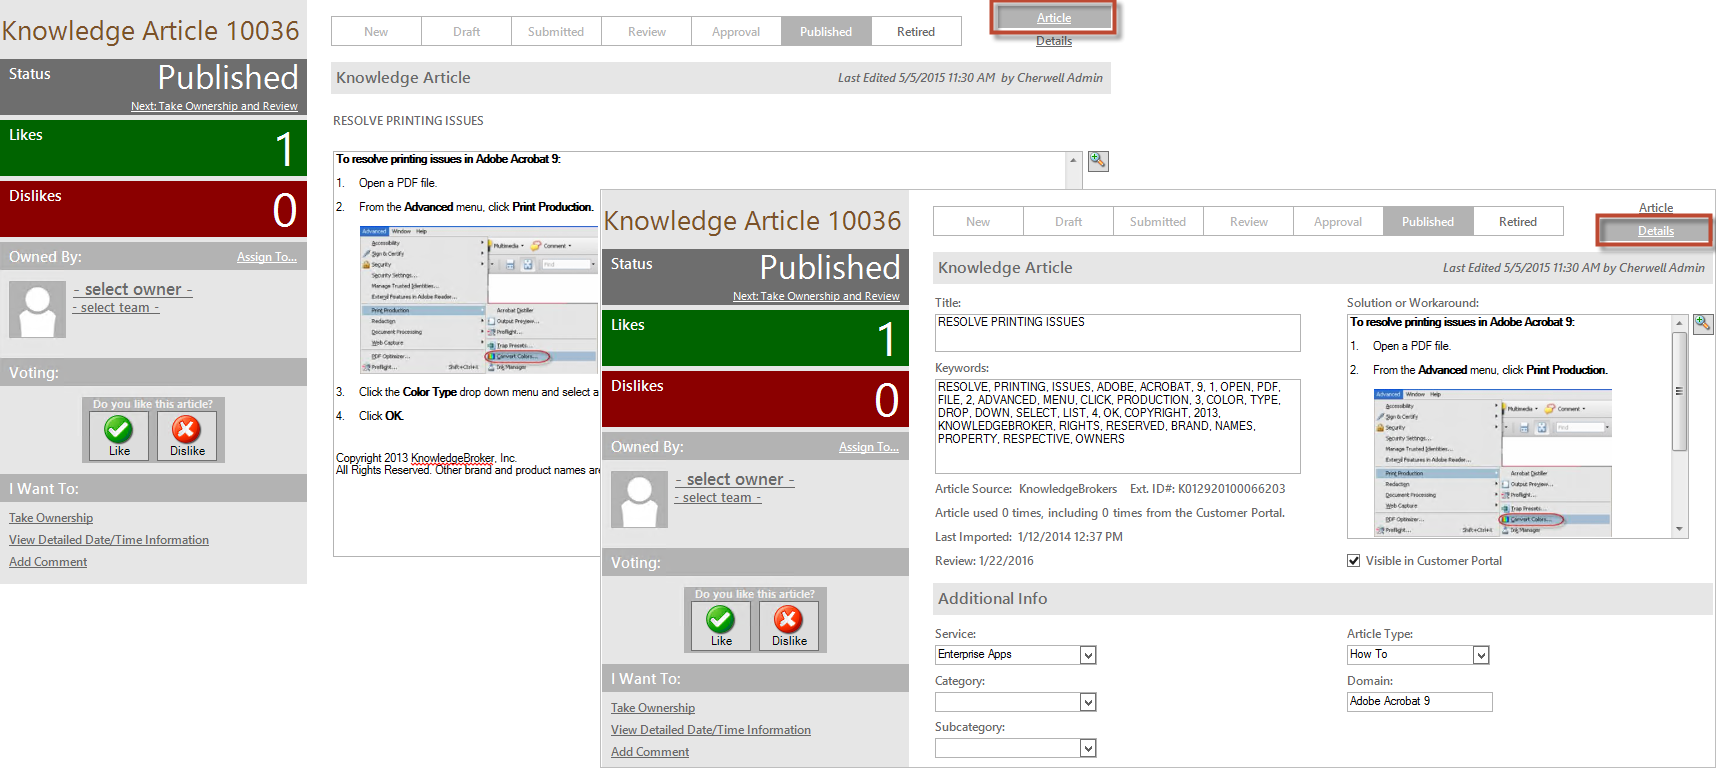
Task: Open the zoom icon in the Article view
Action: pos(1098,161)
